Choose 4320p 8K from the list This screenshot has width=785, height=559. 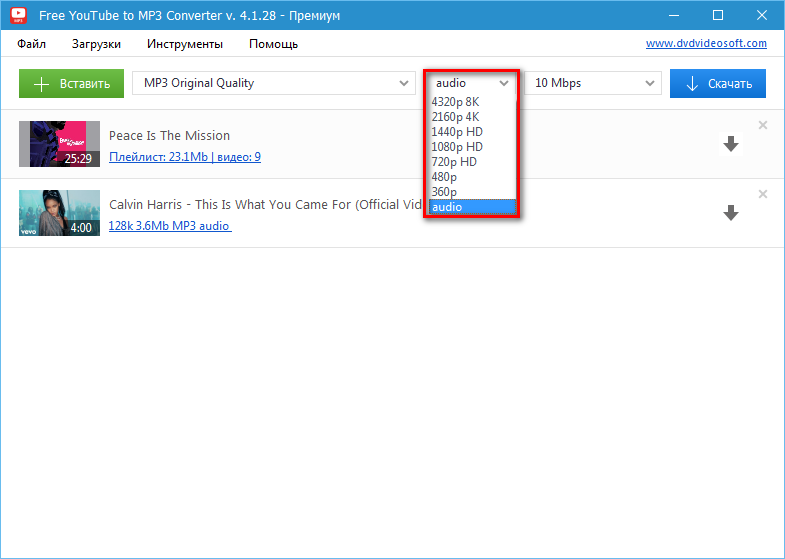[x=472, y=102]
